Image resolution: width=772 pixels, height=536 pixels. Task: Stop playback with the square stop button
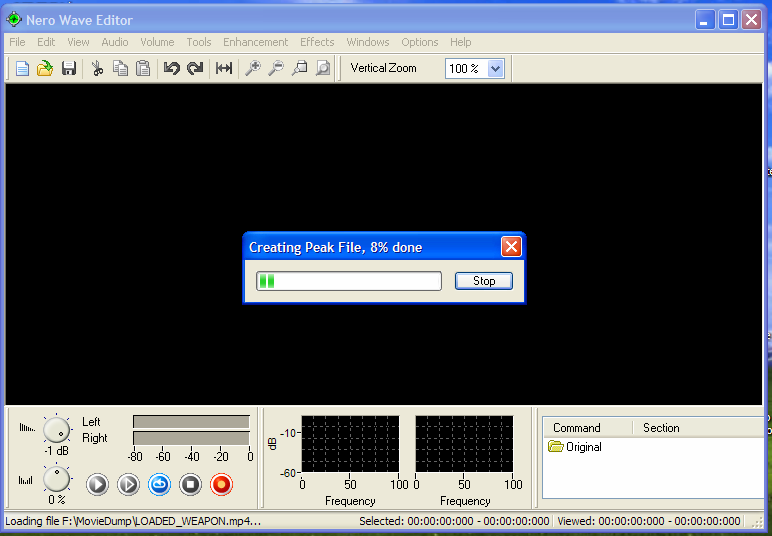click(x=190, y=485)
